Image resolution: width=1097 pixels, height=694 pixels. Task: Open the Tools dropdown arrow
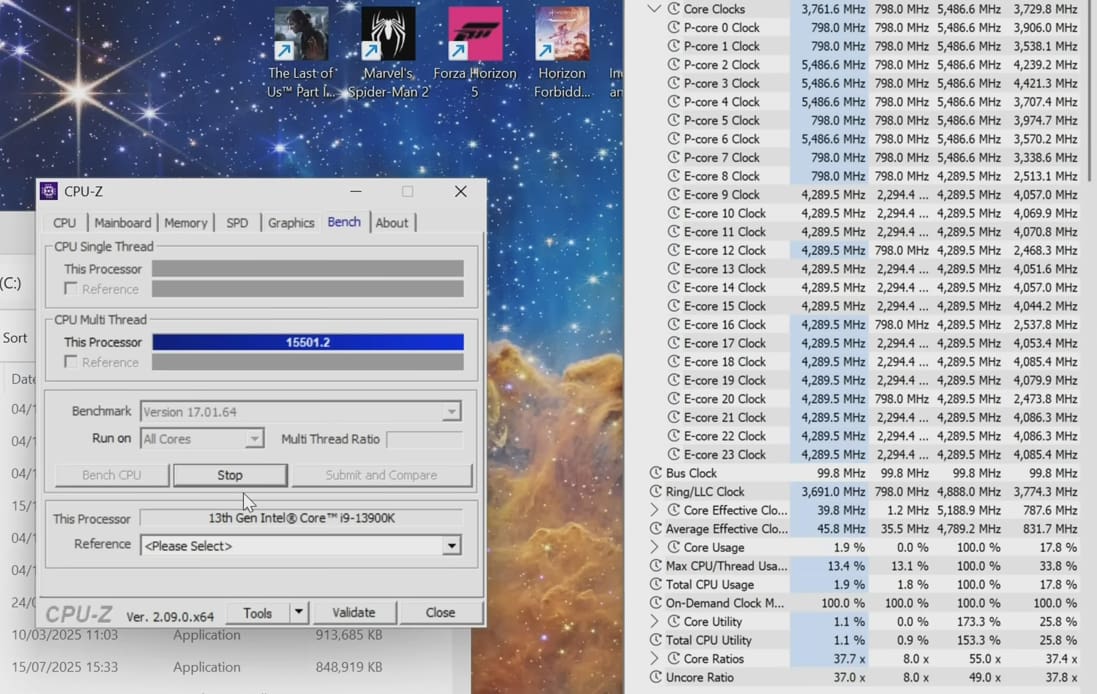(x=298, y=613)
